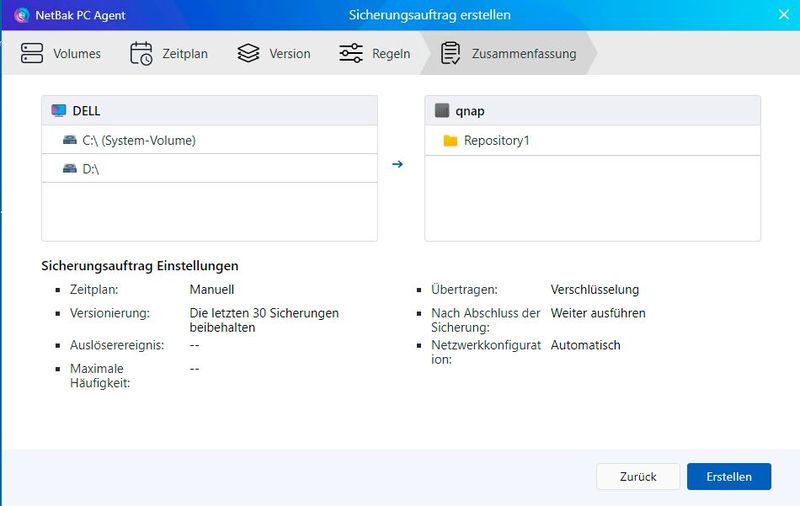
Task: Click the Zusammenfassung checklist icon
Action: pos(451,53)
